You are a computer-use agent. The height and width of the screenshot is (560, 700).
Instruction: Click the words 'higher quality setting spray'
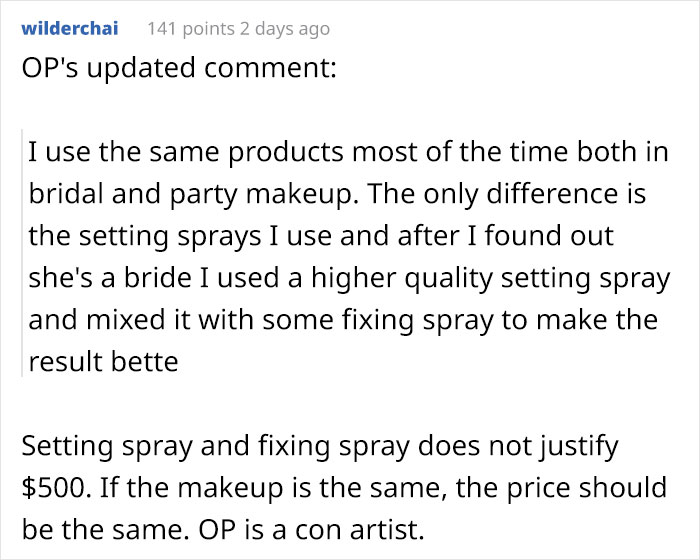point(491,279)
